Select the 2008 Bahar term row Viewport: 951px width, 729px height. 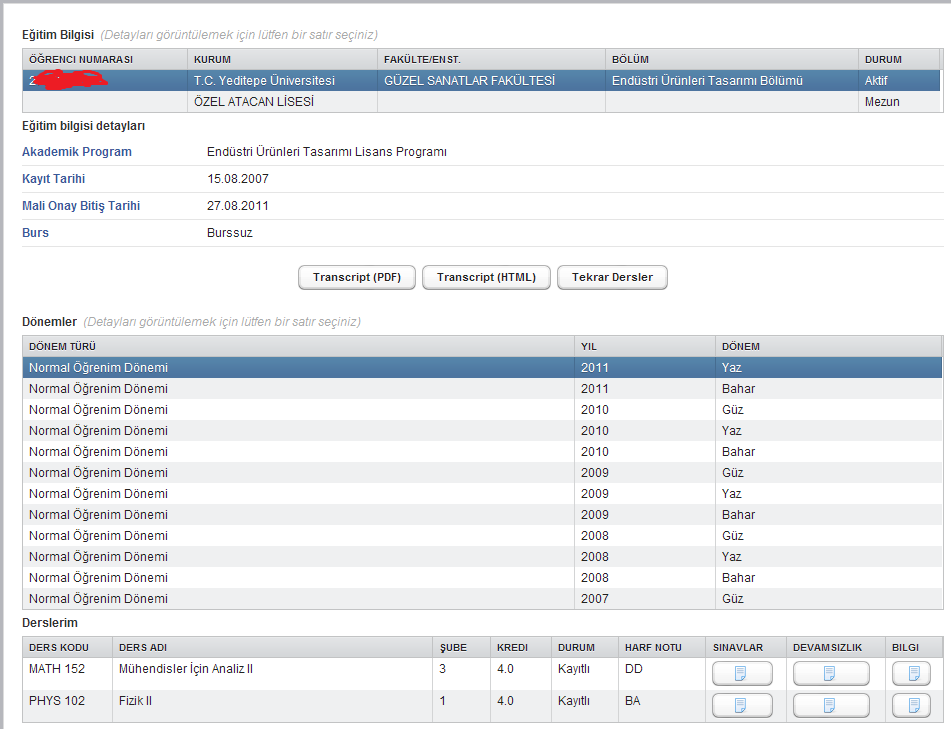point(482,577)
